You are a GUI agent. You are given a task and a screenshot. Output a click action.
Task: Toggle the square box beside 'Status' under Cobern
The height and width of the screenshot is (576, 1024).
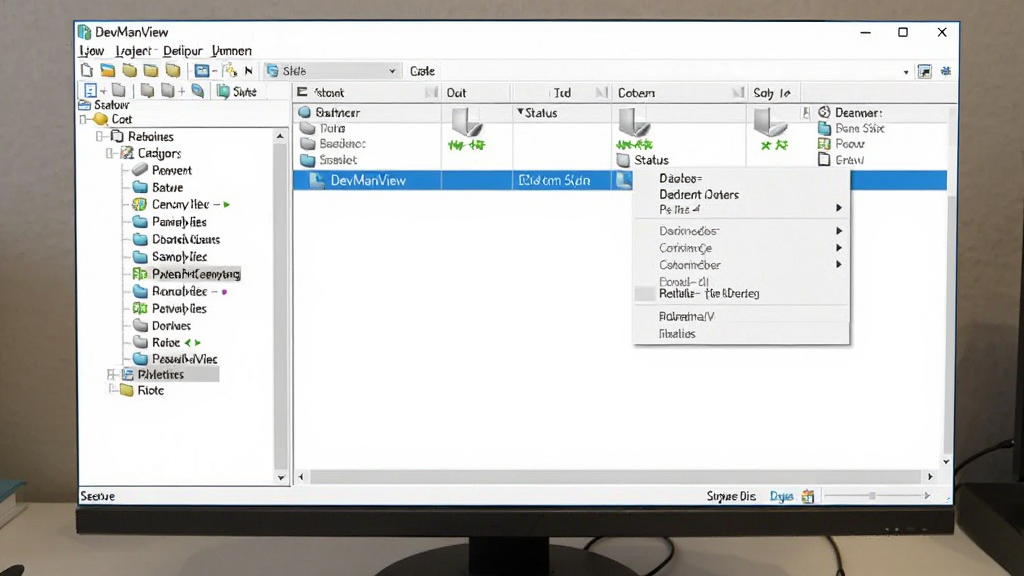624,160
